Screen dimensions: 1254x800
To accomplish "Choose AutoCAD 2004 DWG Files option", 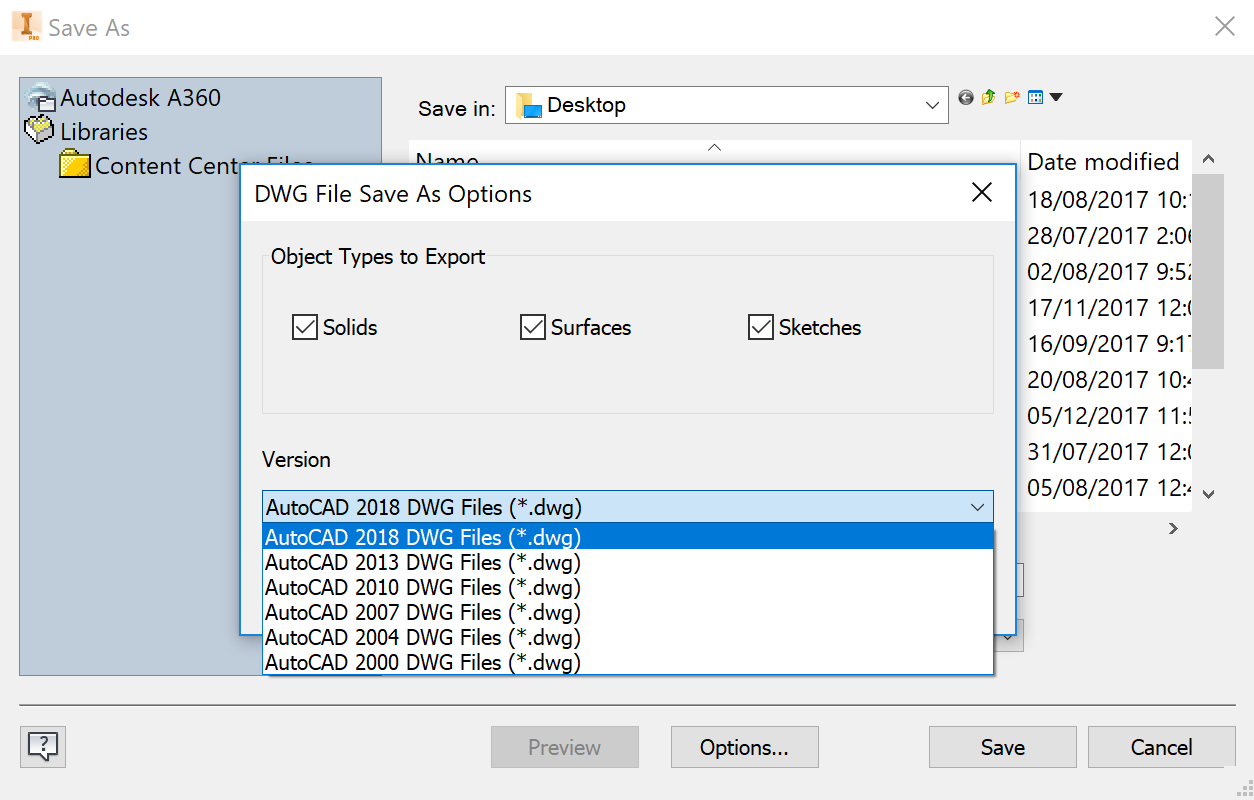I will click(x=628, y=637).
